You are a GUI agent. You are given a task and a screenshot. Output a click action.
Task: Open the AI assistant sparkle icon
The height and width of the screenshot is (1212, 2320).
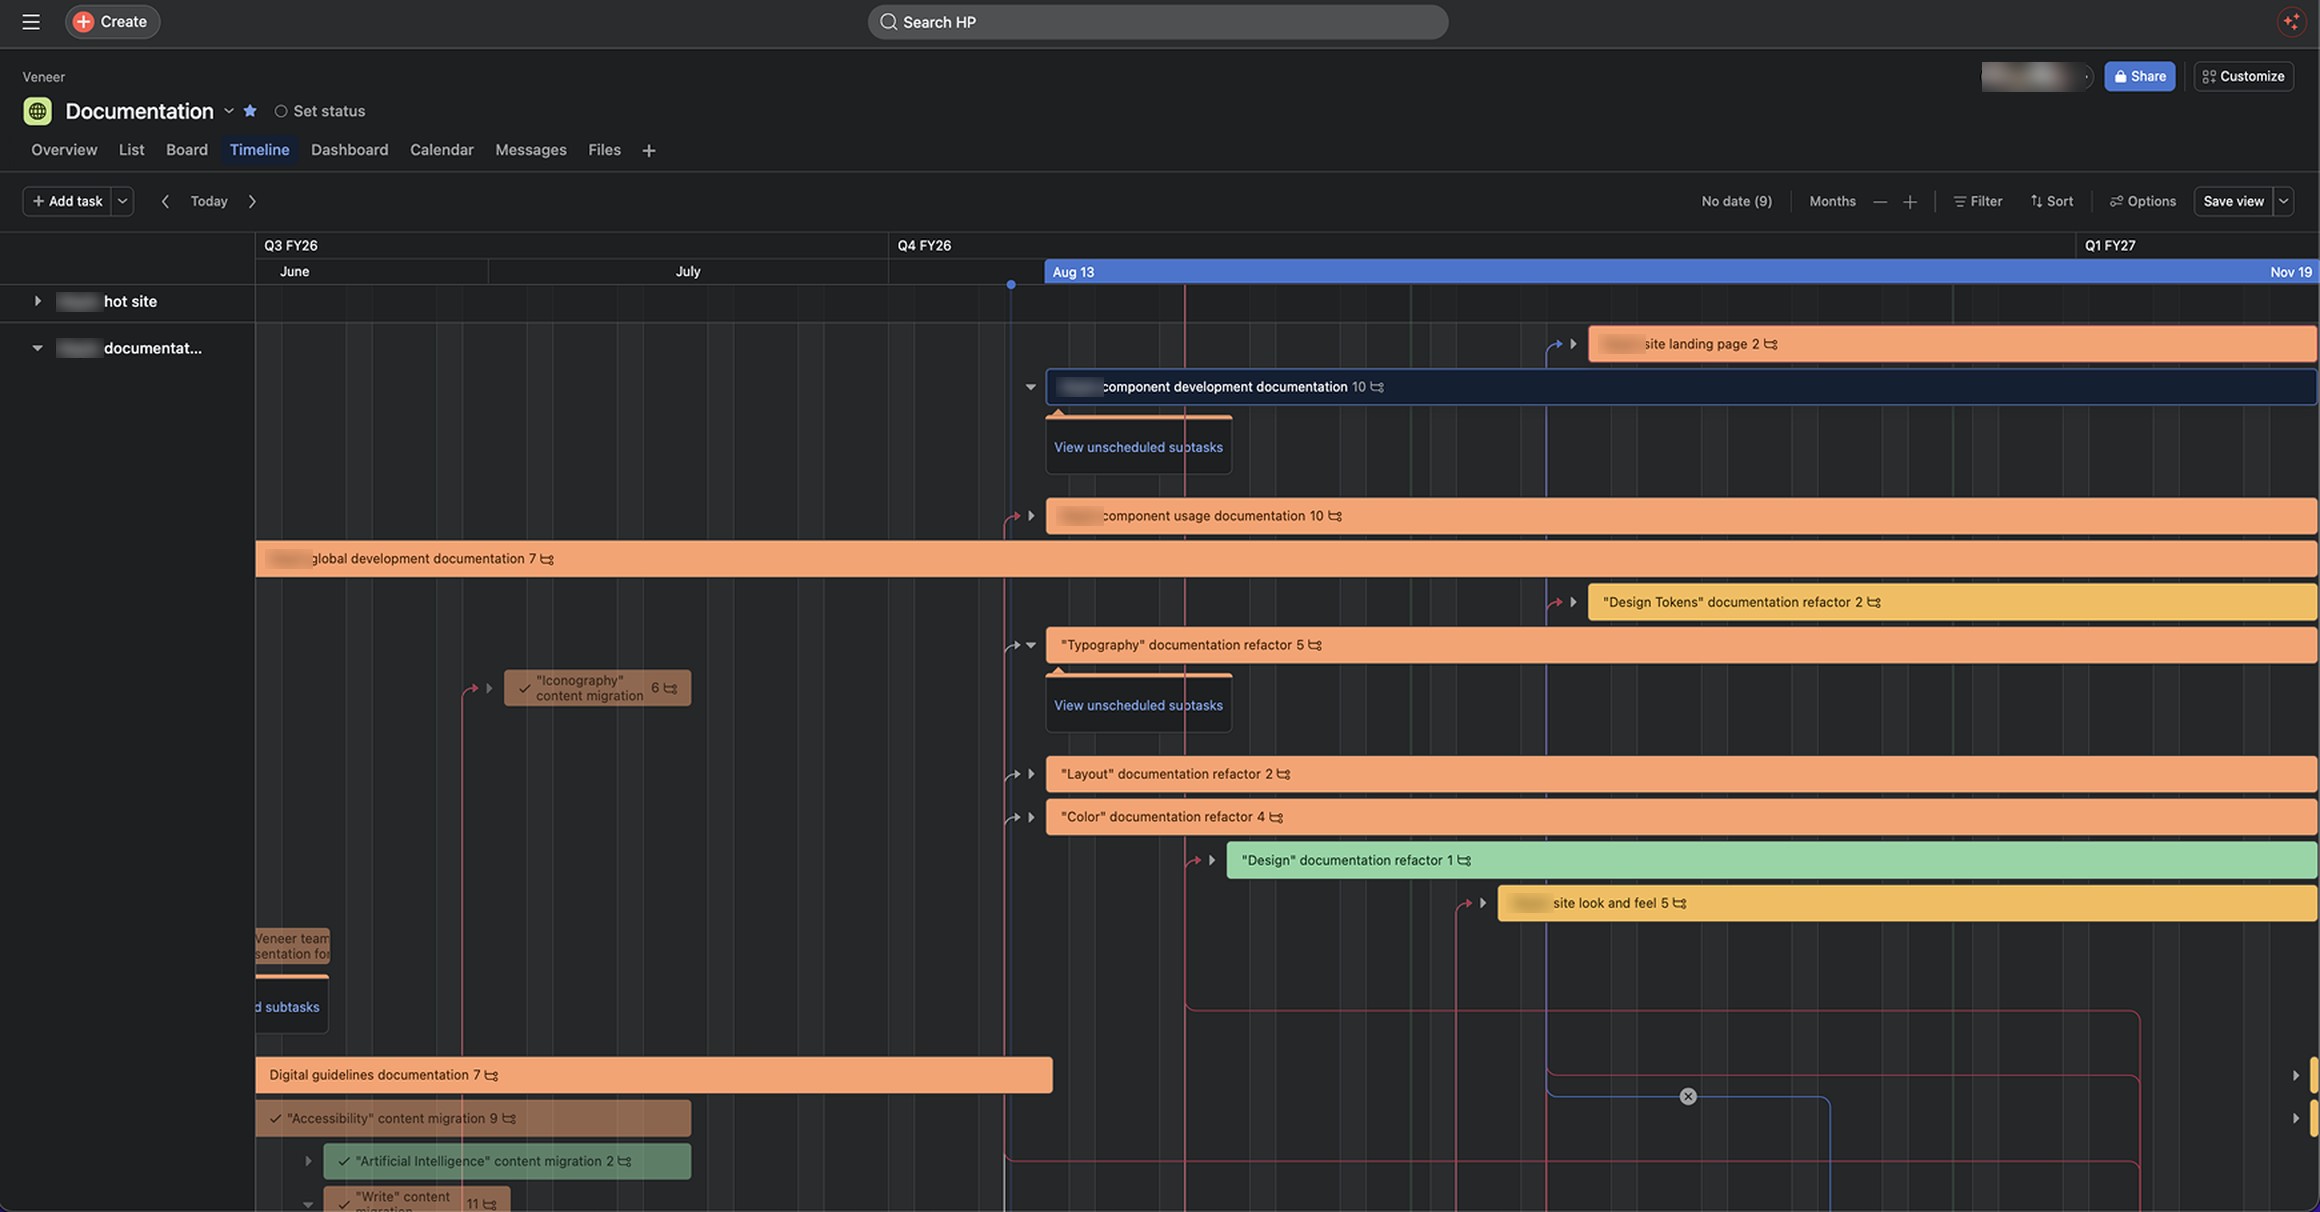click(x=2291, y=21)
